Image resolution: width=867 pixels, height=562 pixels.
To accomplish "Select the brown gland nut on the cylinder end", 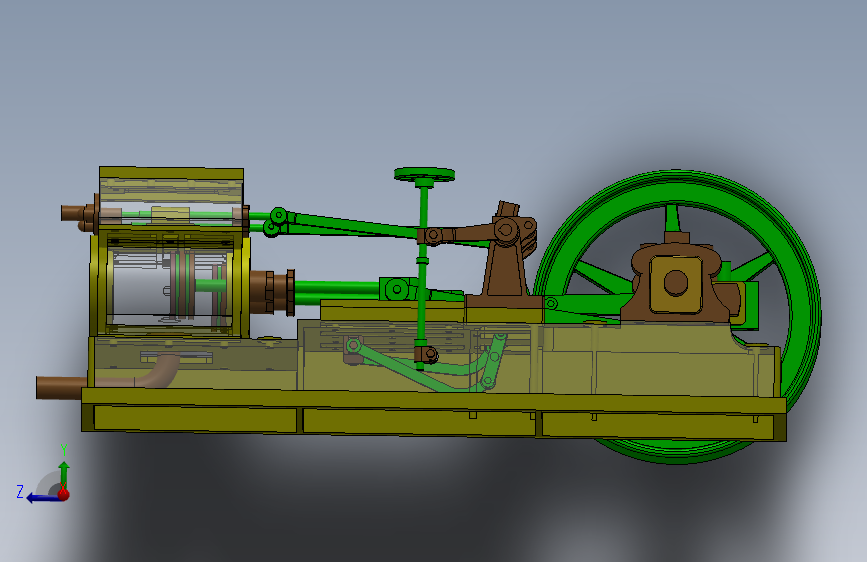I will (x=271, y=292).
